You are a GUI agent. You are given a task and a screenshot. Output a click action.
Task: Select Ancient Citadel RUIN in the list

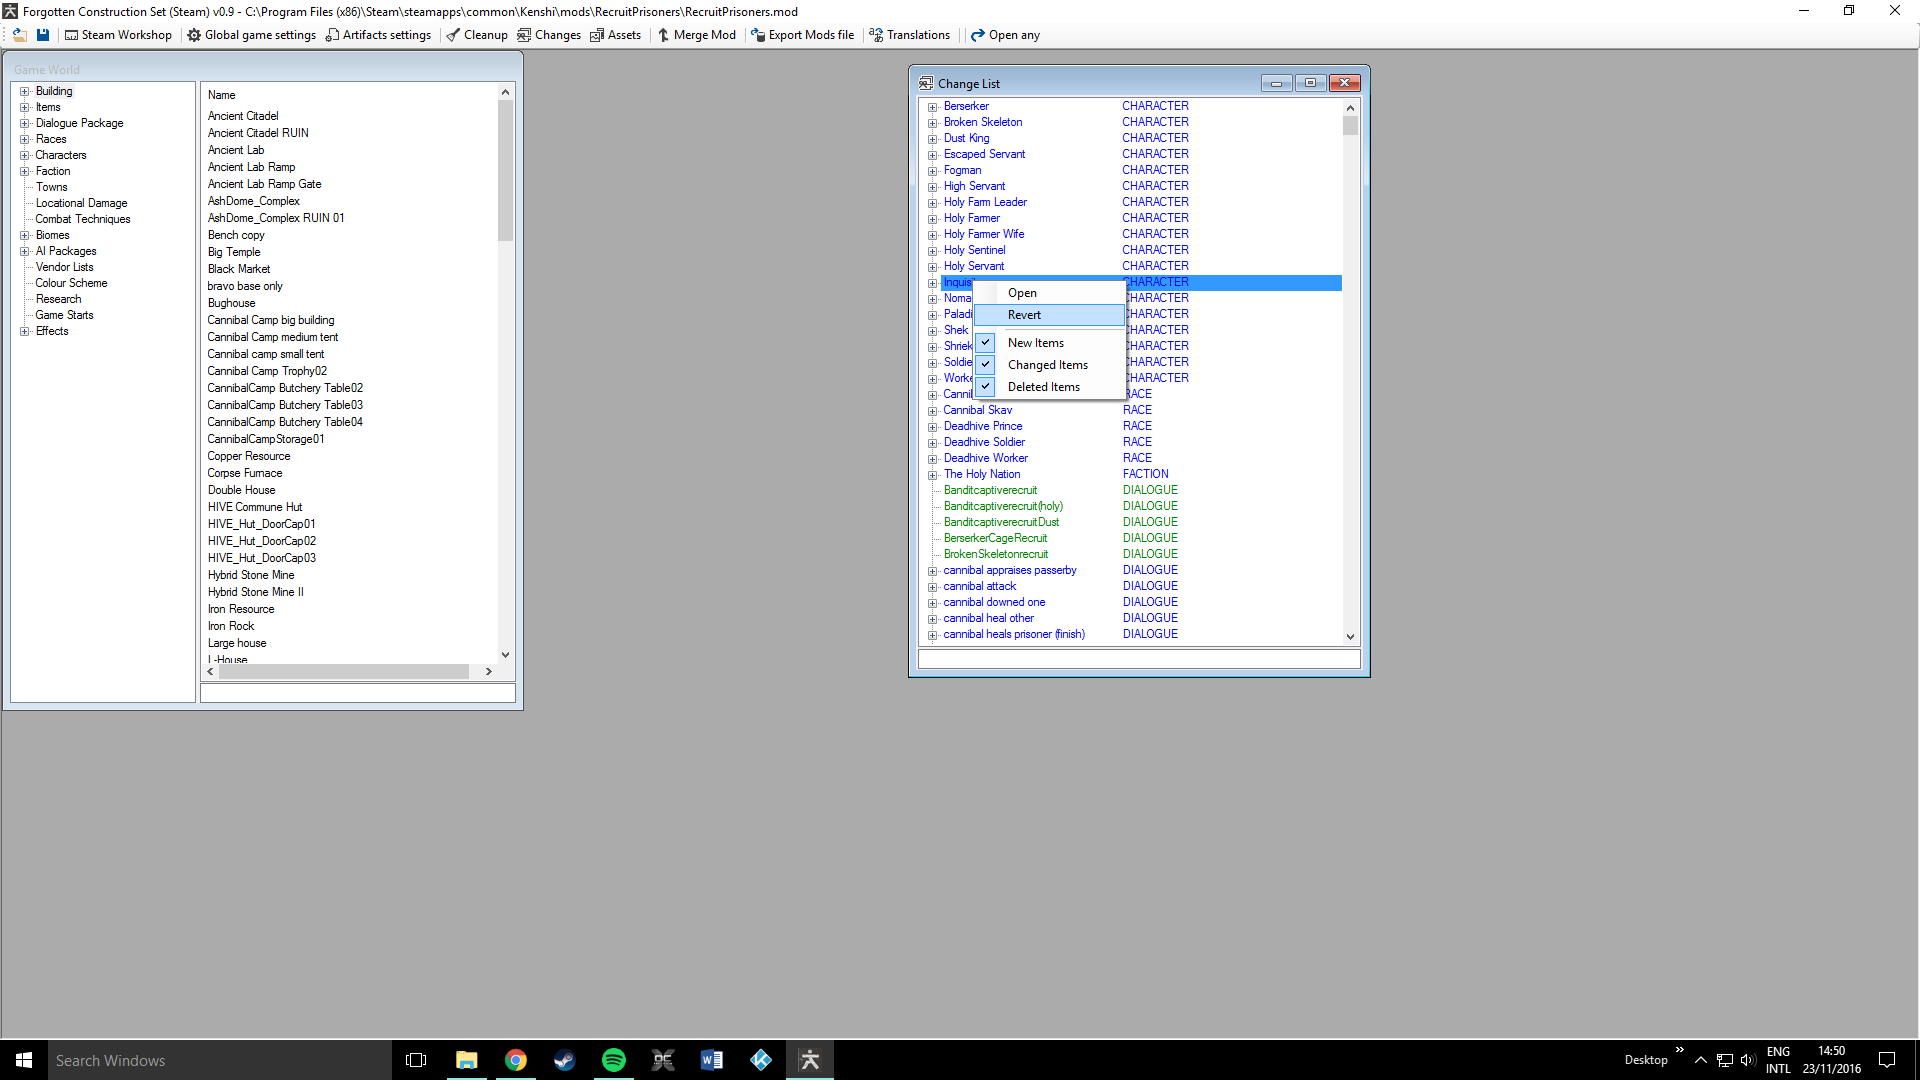click(258, 133)
